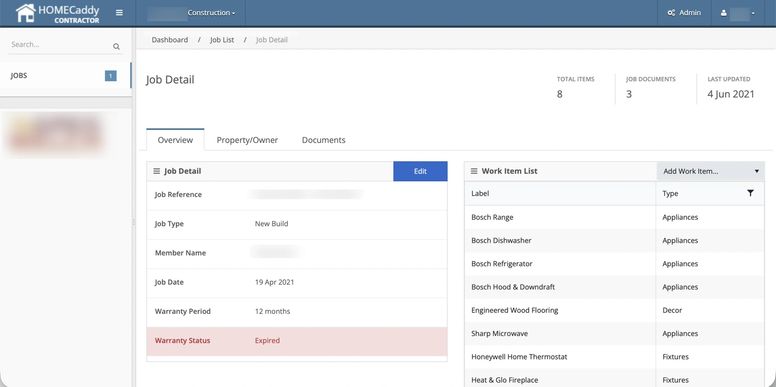Click the Type column filter icon

pos(750,194)
